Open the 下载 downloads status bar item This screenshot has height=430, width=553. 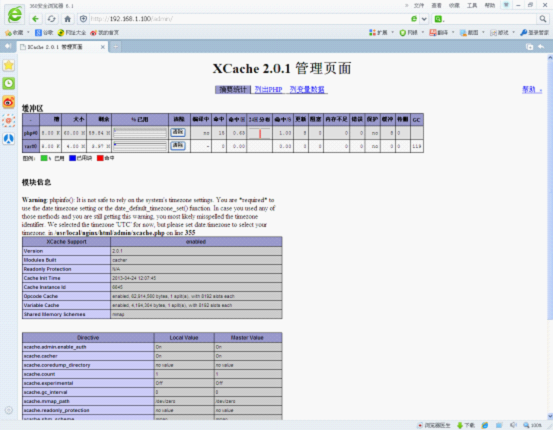pos(466,425)
